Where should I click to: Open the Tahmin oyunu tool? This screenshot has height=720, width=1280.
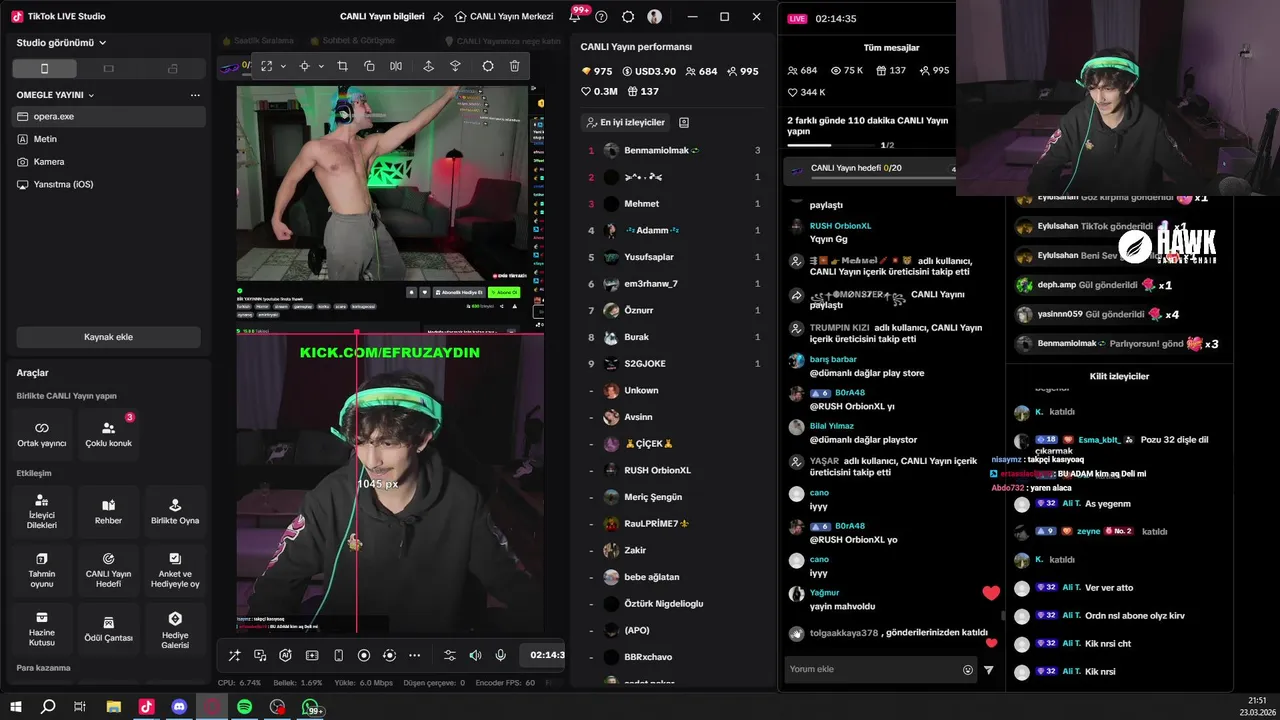coord(42,570)
